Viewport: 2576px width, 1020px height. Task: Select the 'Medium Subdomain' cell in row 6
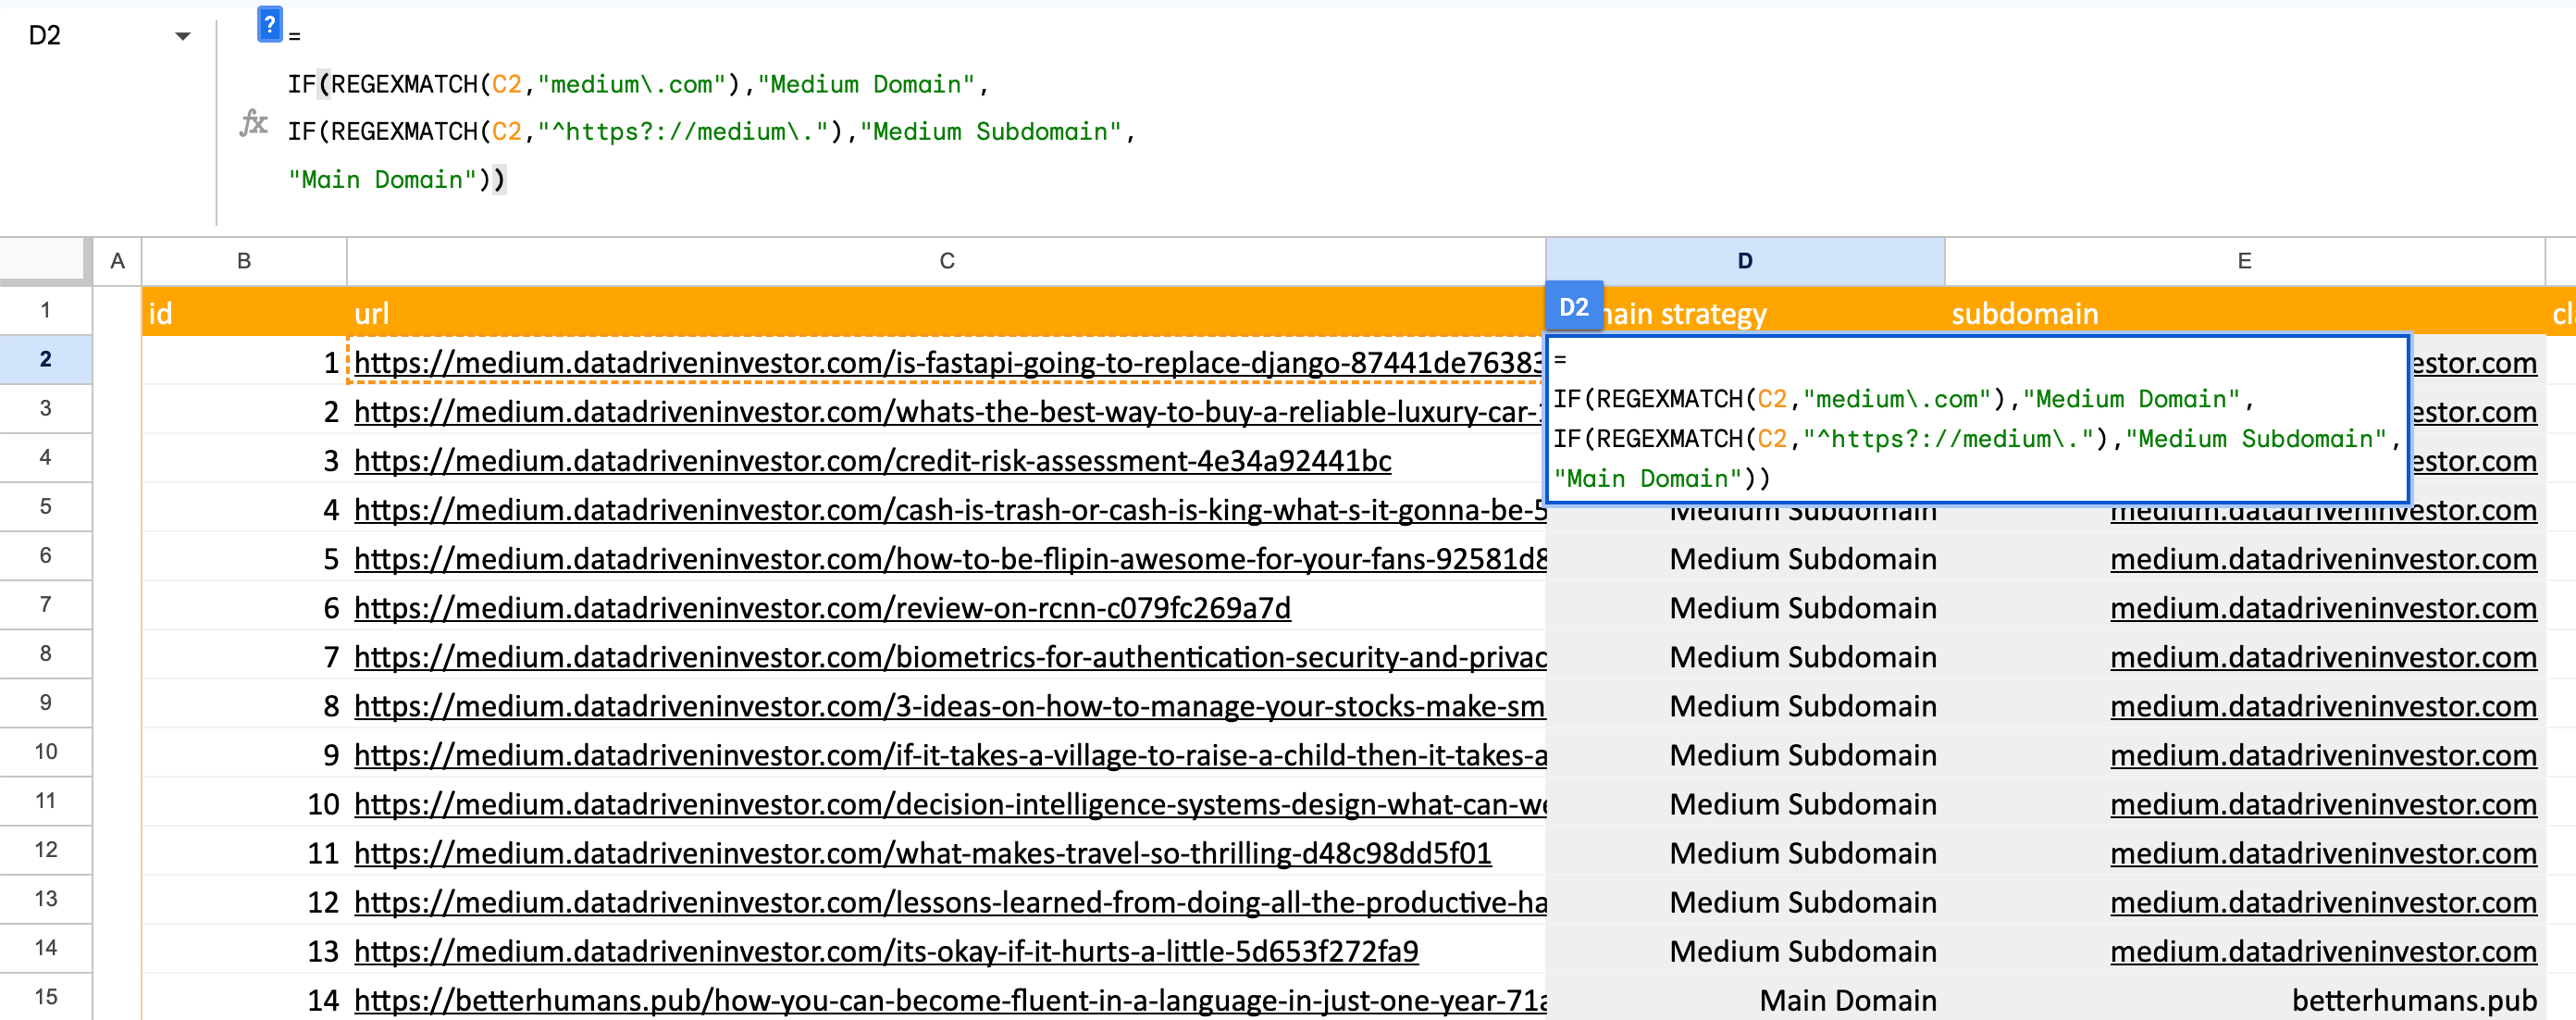(1801, 558)
